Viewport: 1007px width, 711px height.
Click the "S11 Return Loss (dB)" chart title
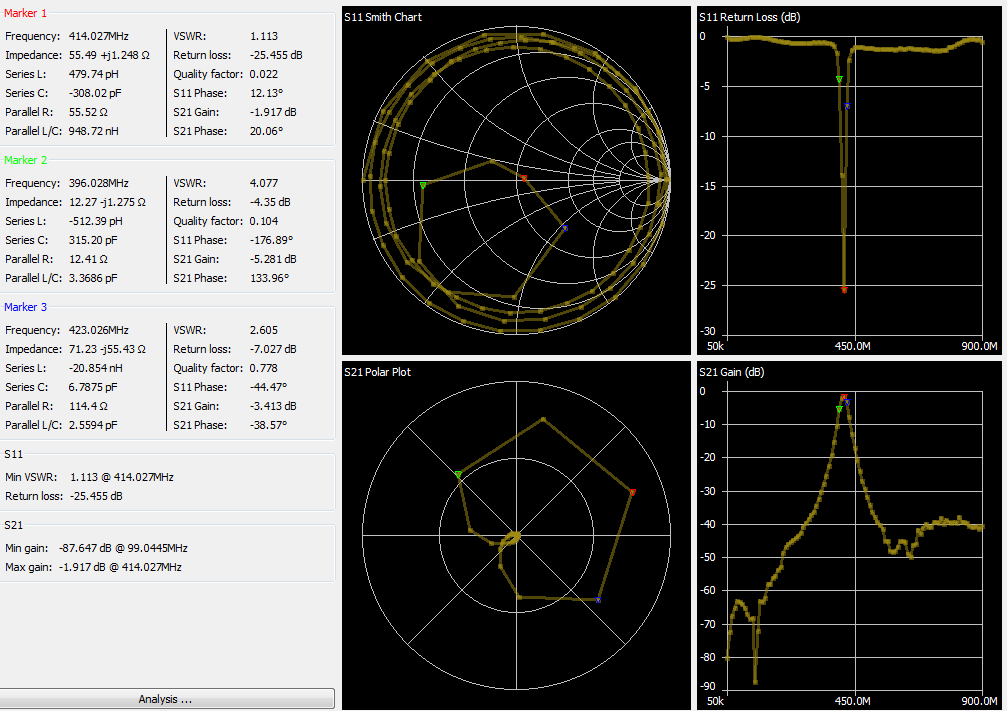(750, 17)
